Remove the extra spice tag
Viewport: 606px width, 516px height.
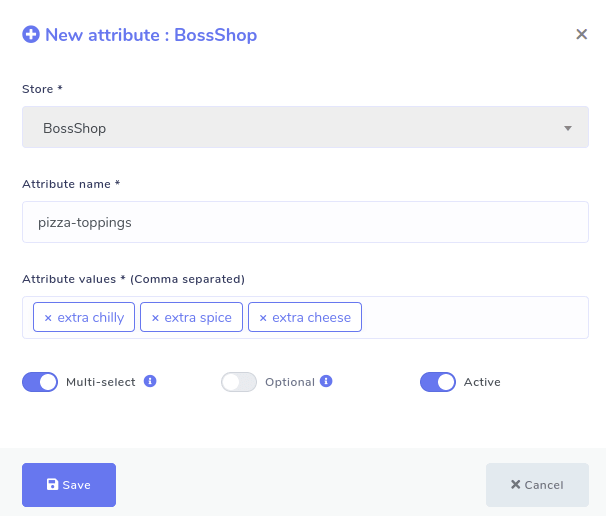155,318
